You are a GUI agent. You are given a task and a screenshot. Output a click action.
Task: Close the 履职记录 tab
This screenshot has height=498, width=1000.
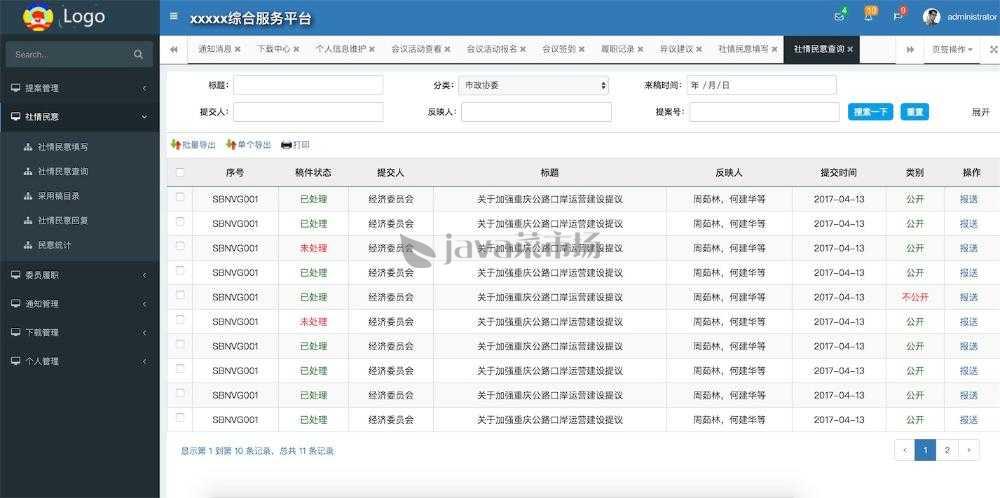(640, 49)
